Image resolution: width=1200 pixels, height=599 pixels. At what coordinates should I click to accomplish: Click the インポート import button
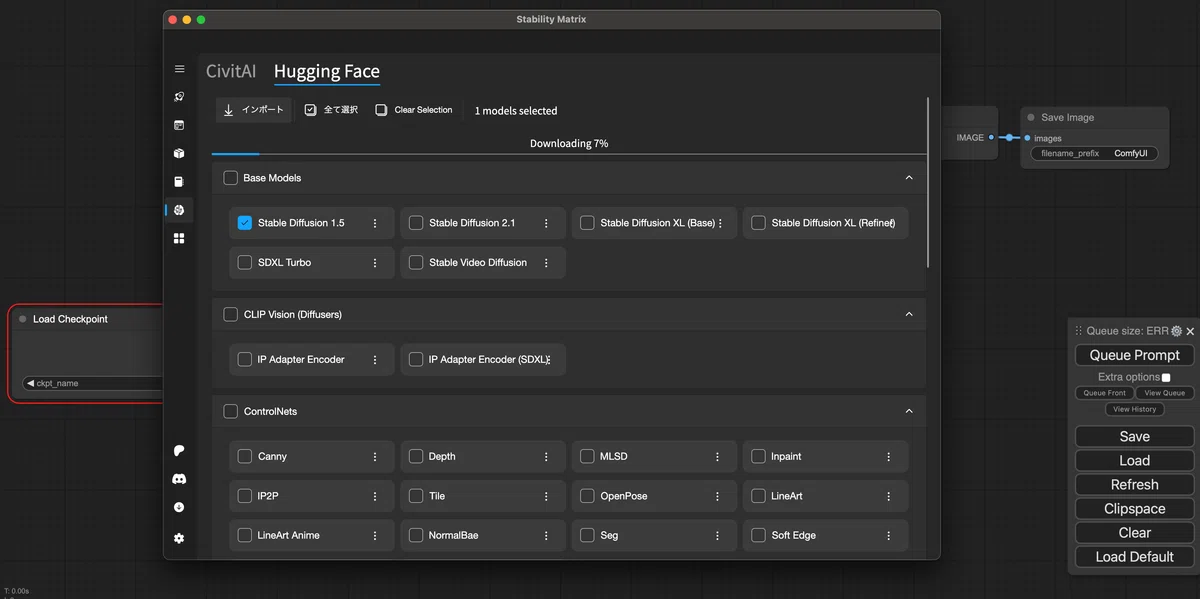tap(254, 110)
